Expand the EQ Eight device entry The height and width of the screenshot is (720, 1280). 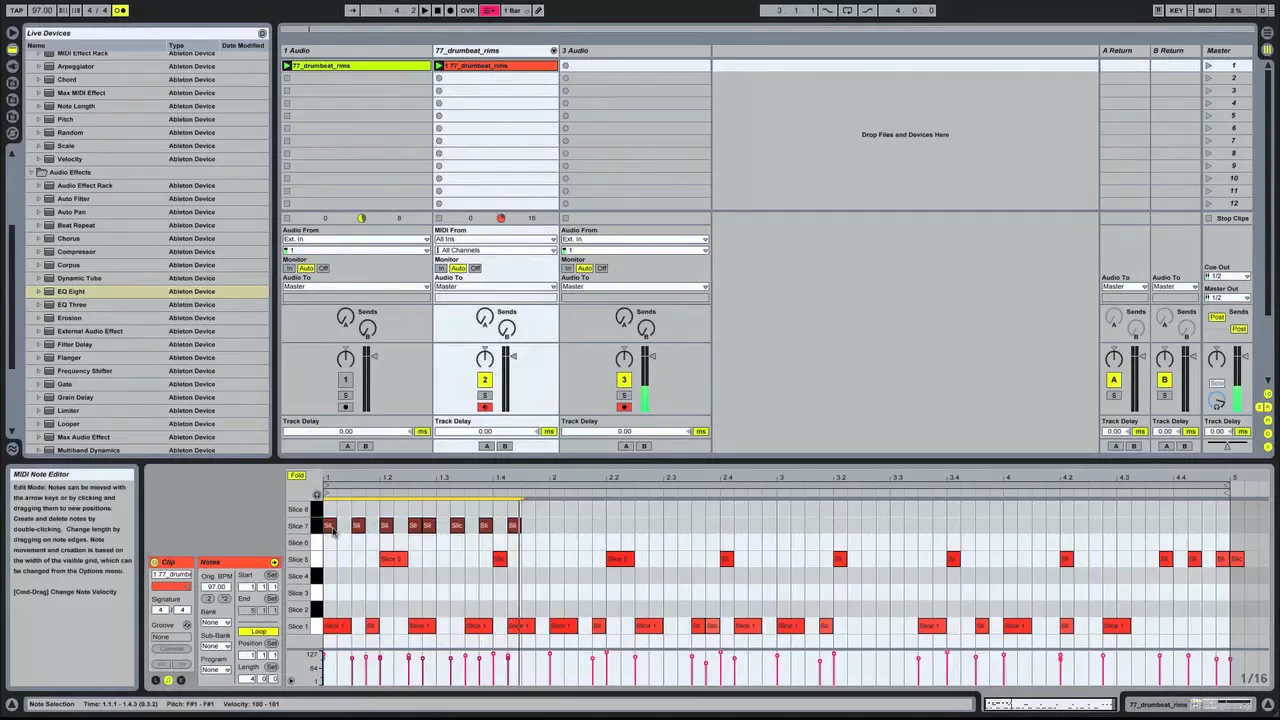[38, 291]
